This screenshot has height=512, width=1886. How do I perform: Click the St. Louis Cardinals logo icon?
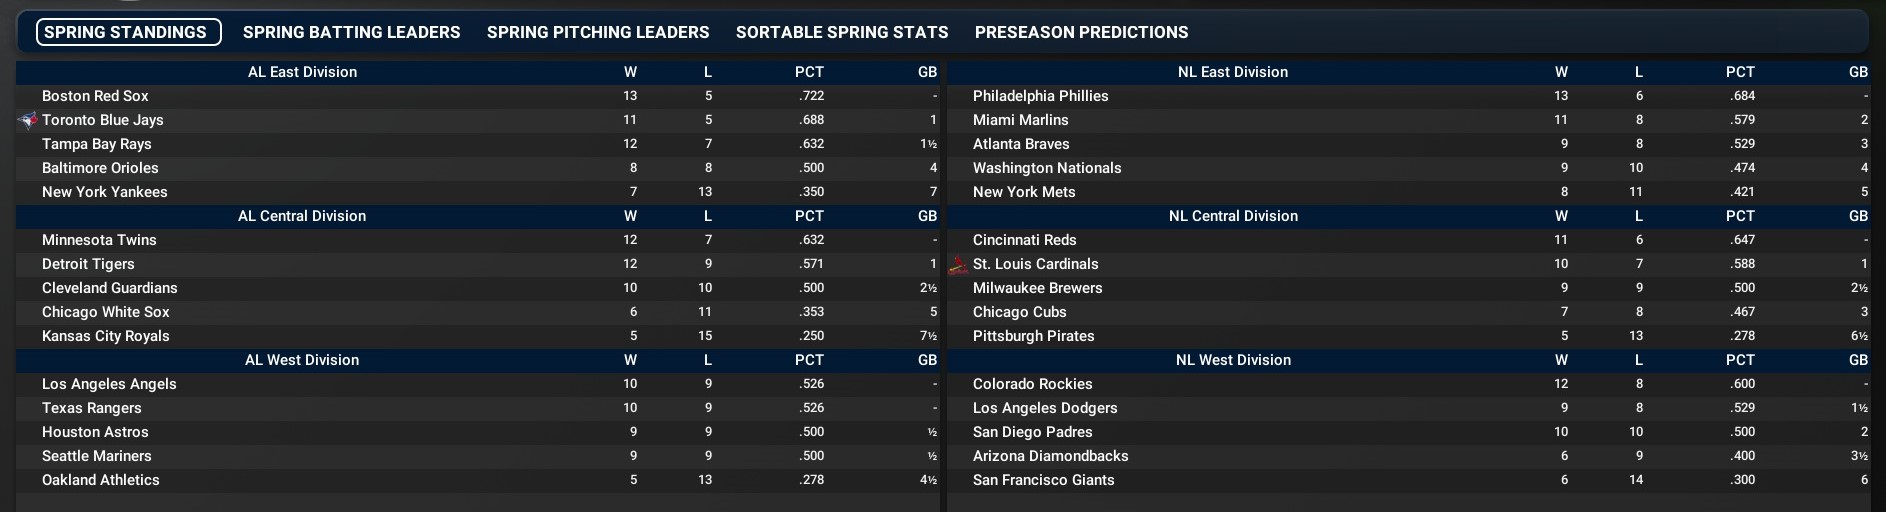[958, 265]
